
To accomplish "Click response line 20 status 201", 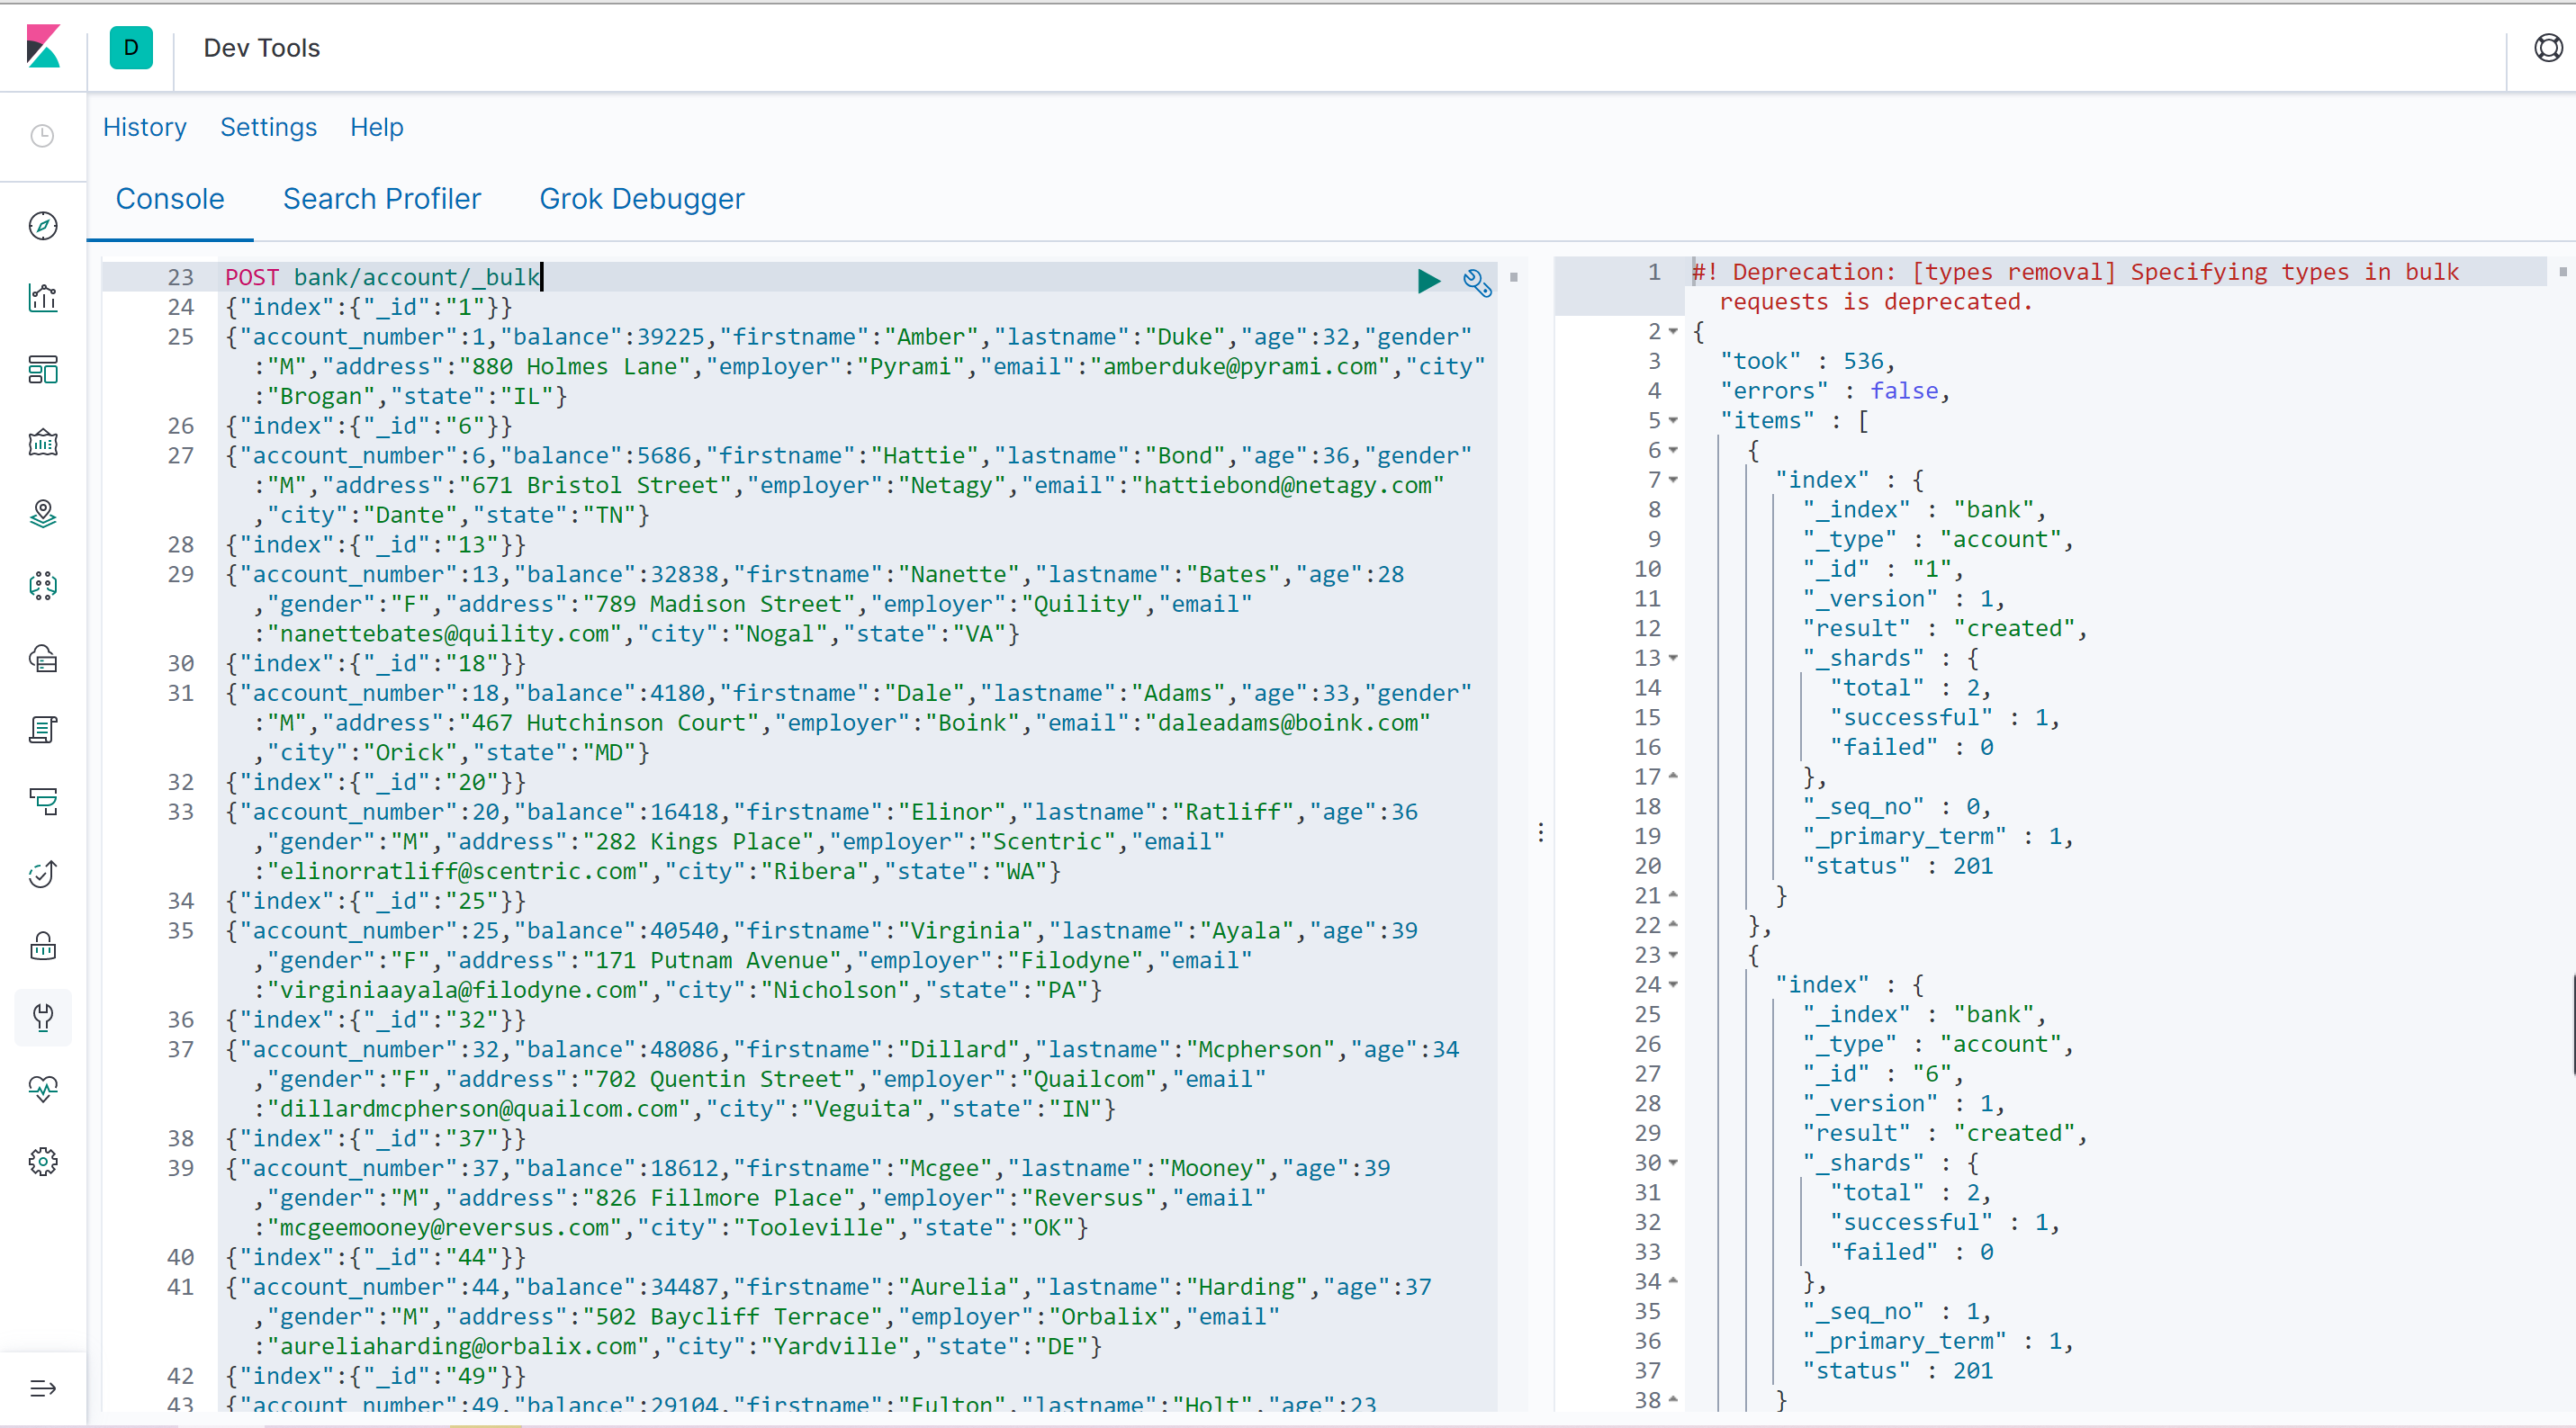I will [1898, 866].
